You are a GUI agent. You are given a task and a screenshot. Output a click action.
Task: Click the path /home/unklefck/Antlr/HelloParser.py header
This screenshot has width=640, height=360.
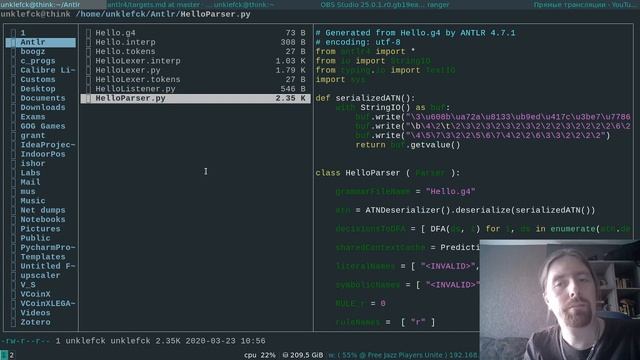click(163, 14)
